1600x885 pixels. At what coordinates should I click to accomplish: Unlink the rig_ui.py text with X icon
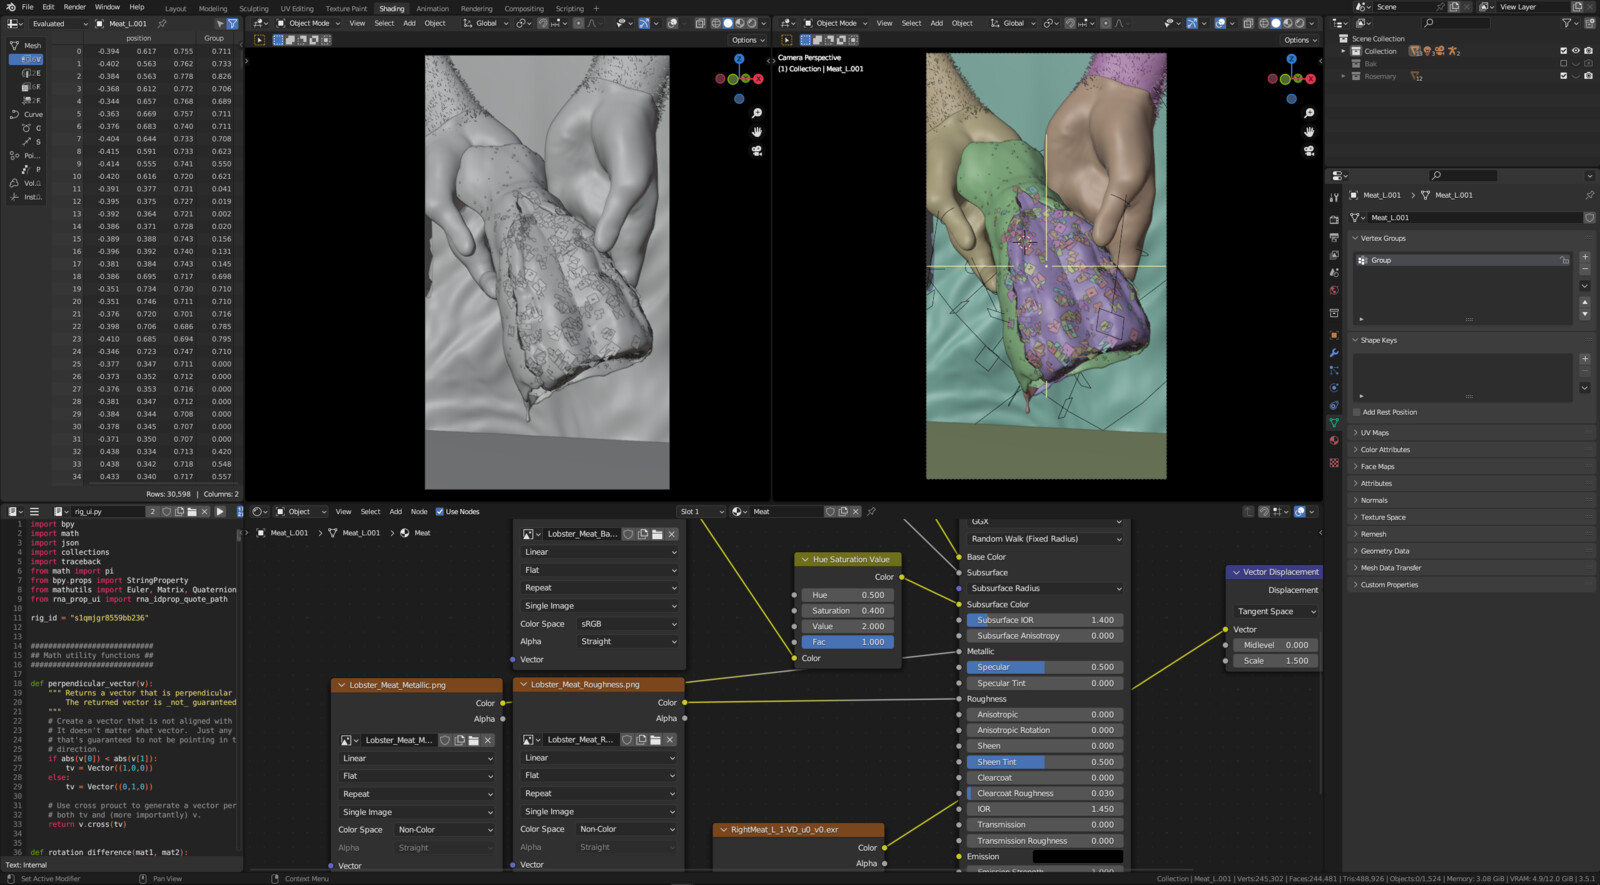pos(204,511)
